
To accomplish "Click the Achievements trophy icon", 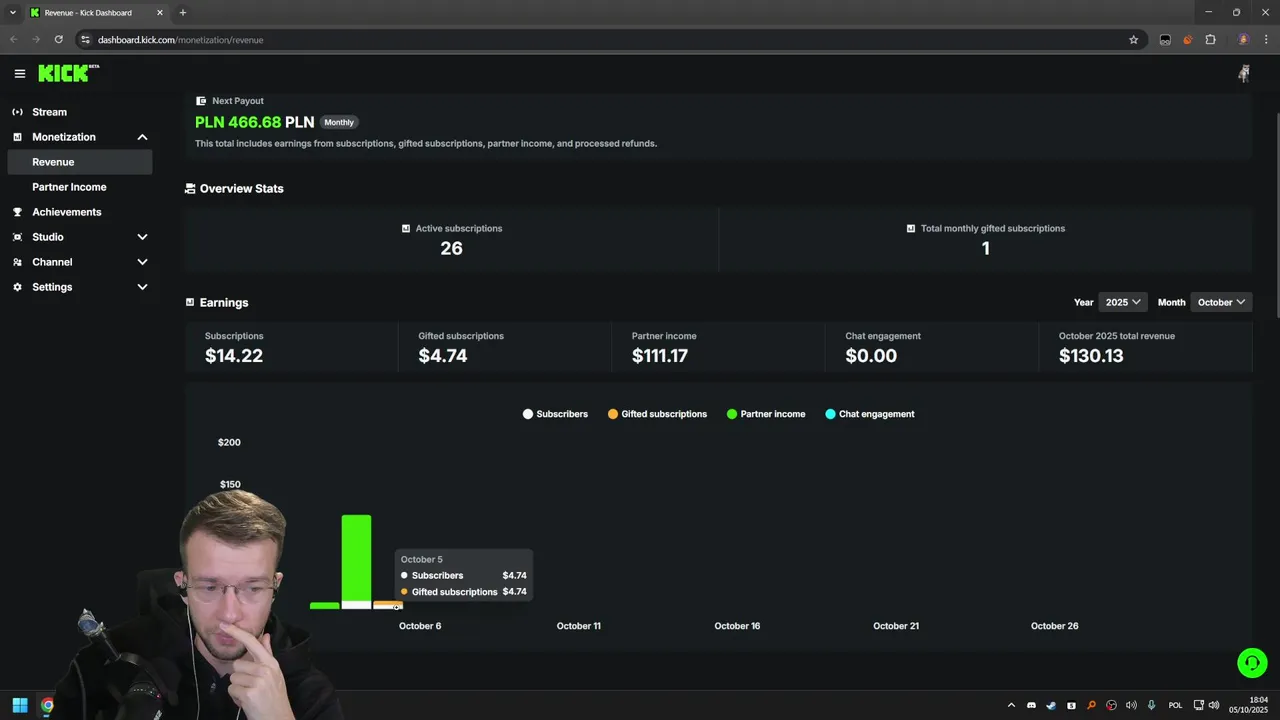I will pyautogui.click(x=17, y=212).
